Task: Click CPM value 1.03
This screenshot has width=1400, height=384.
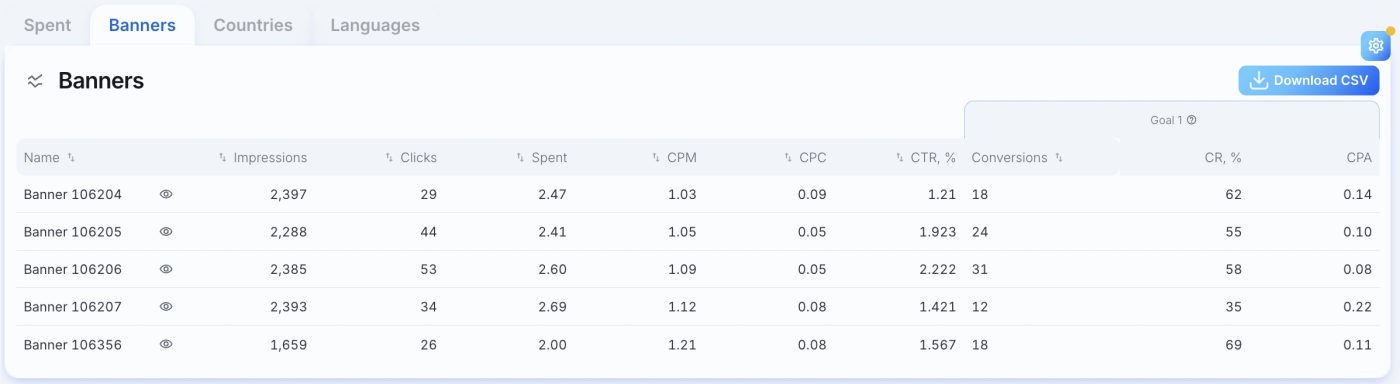Action: point(682,194)
